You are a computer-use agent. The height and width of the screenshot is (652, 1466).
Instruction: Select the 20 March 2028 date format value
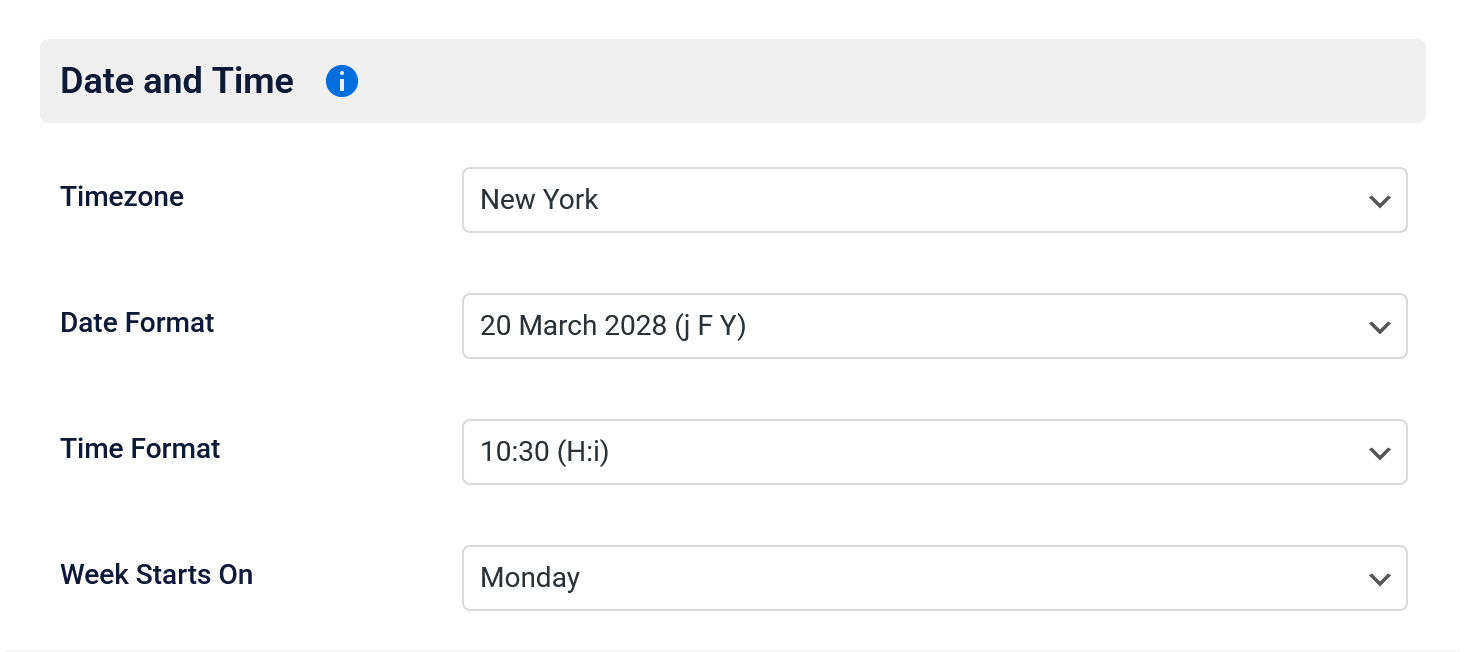[x=611, y=326]
